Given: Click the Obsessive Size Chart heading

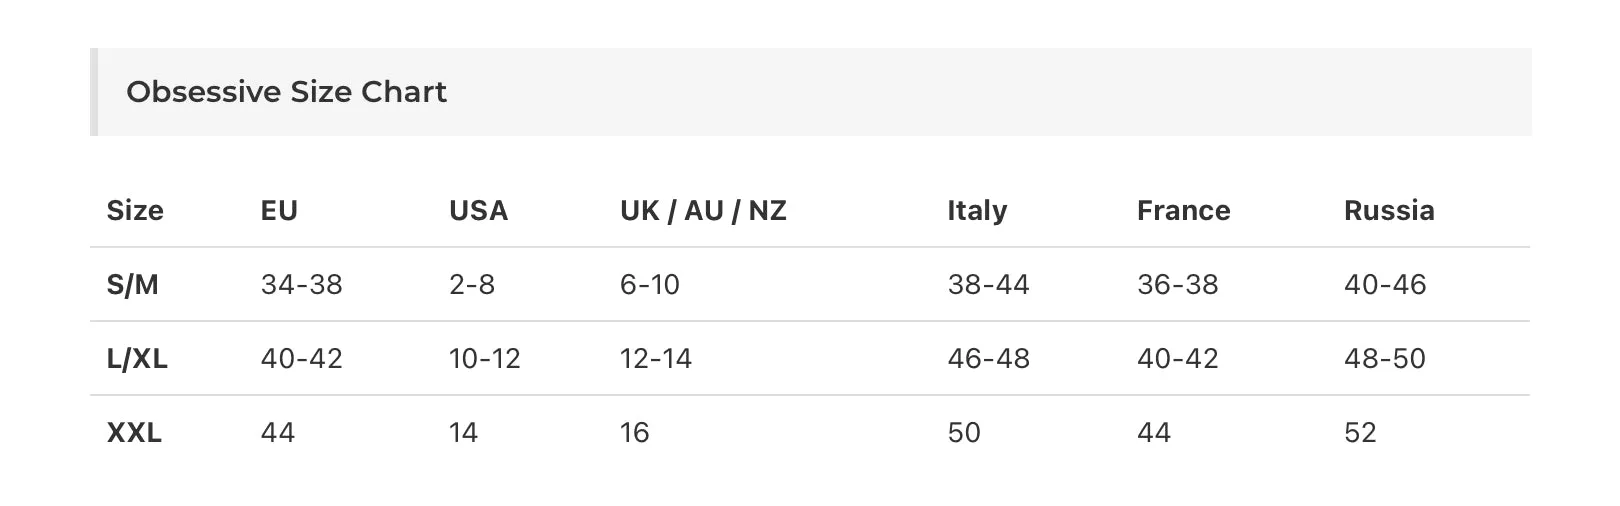Looking at the screenshot, I should 286,92.
